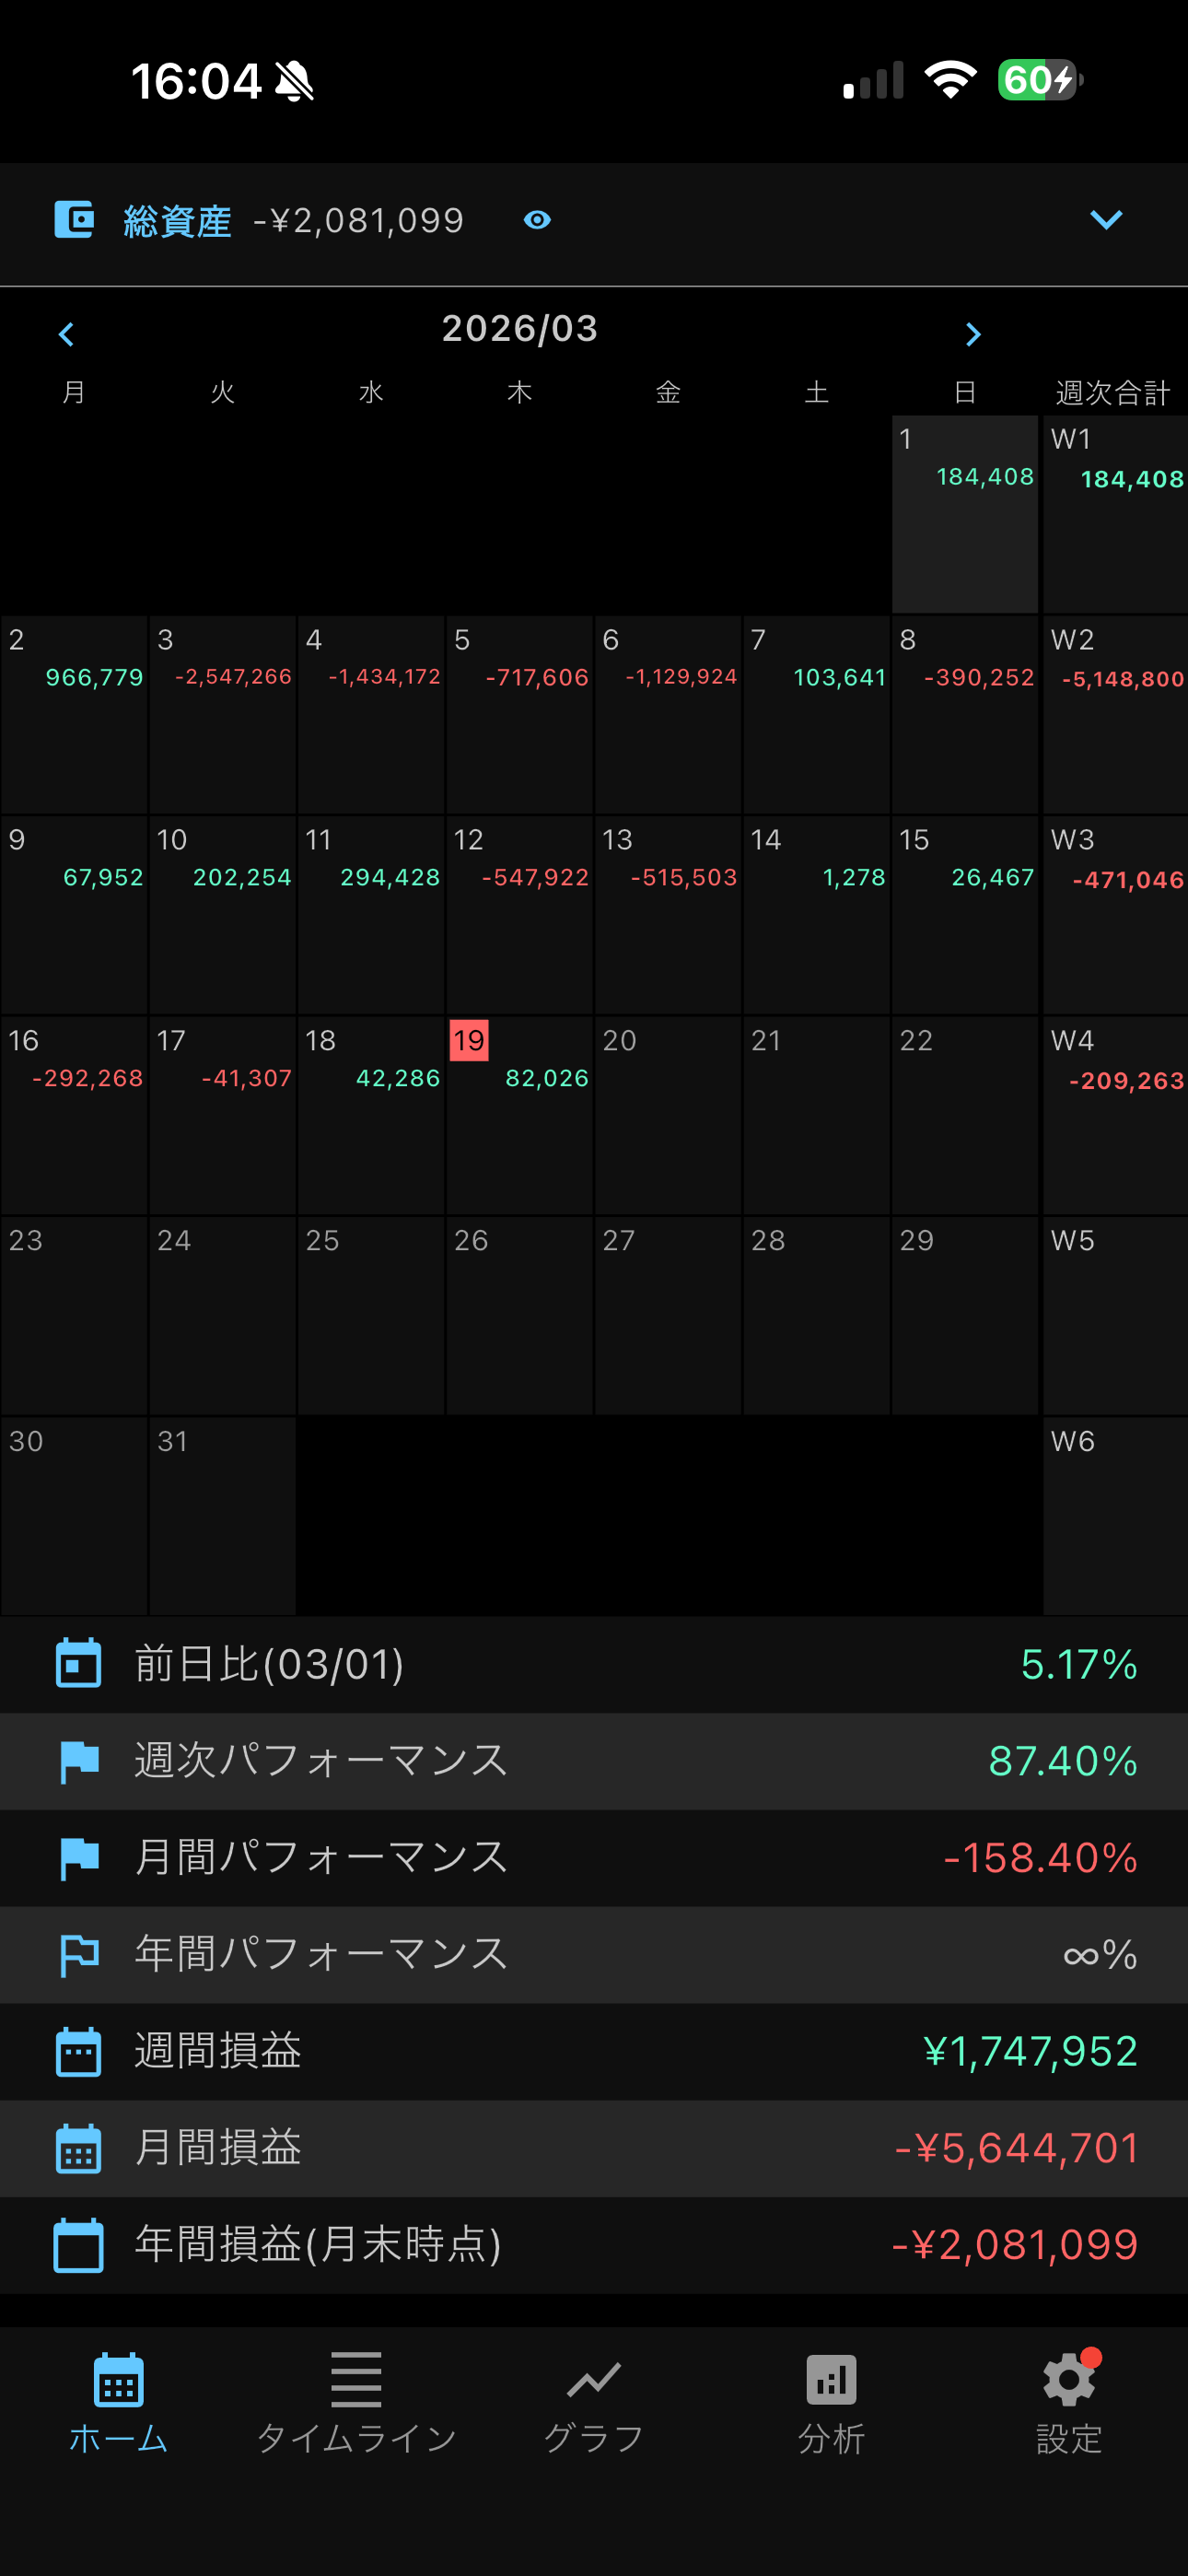Image resolution: width=1188 pixels, height=2576 pixels.
Task: Toggle total assets visibility eye icon
Action: click(537, 220)
